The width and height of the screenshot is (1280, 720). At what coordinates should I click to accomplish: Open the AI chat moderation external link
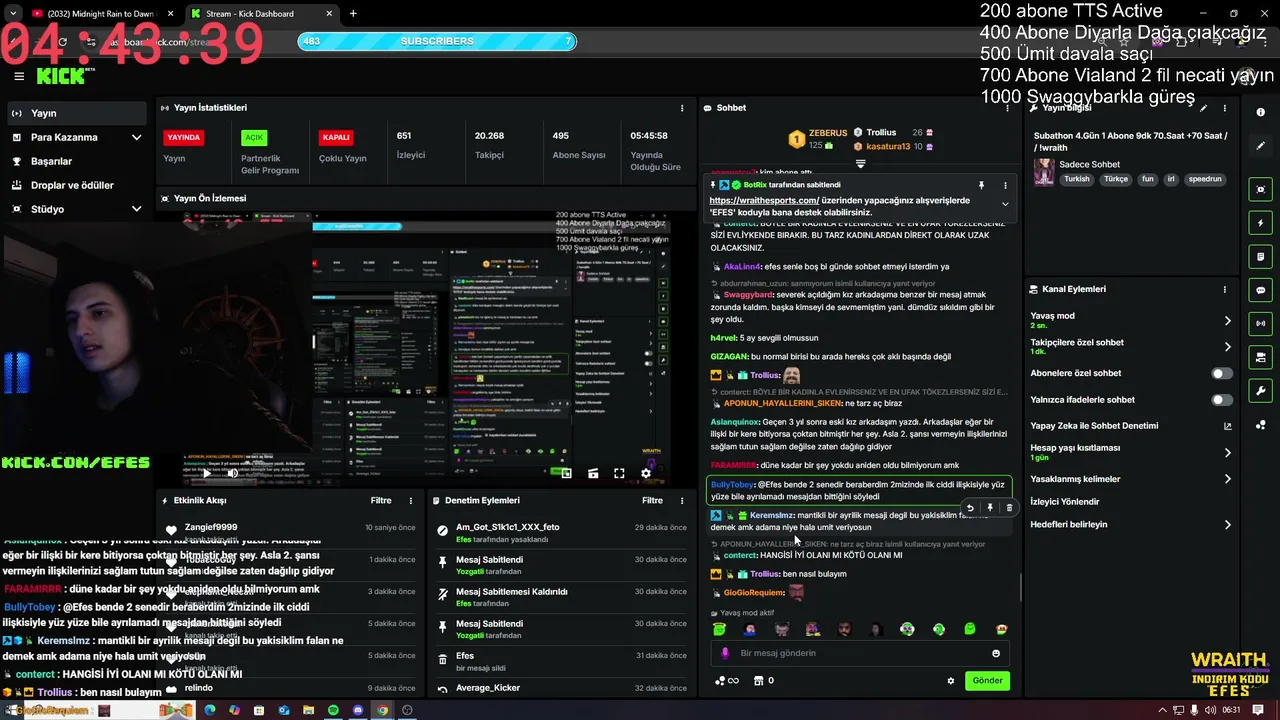coord(1227,426)
